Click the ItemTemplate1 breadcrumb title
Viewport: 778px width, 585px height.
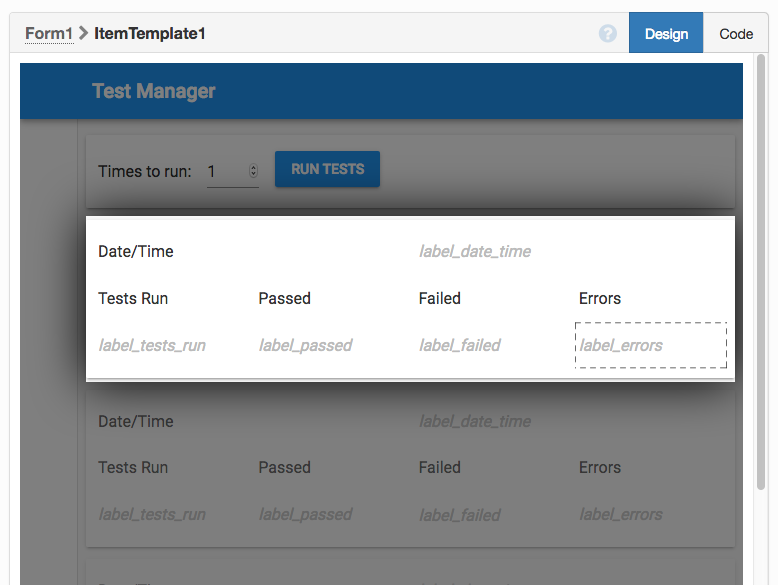coord(149,33)
